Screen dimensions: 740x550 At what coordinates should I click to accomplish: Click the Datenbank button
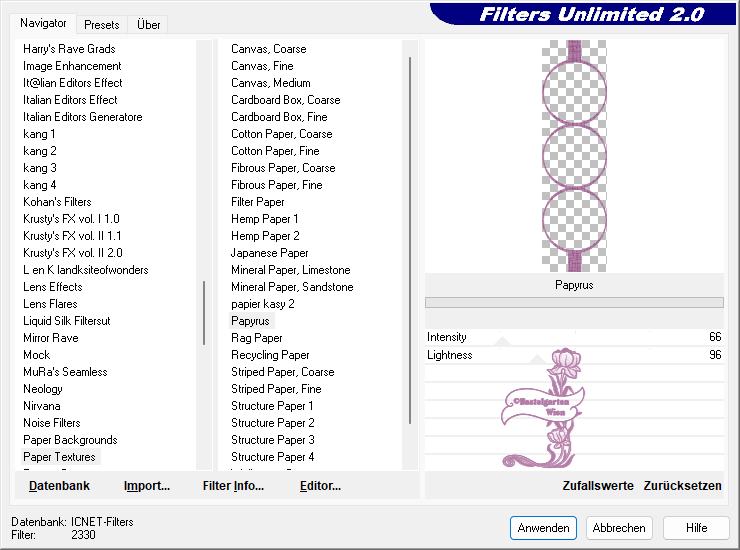click(x=59, y=486)
